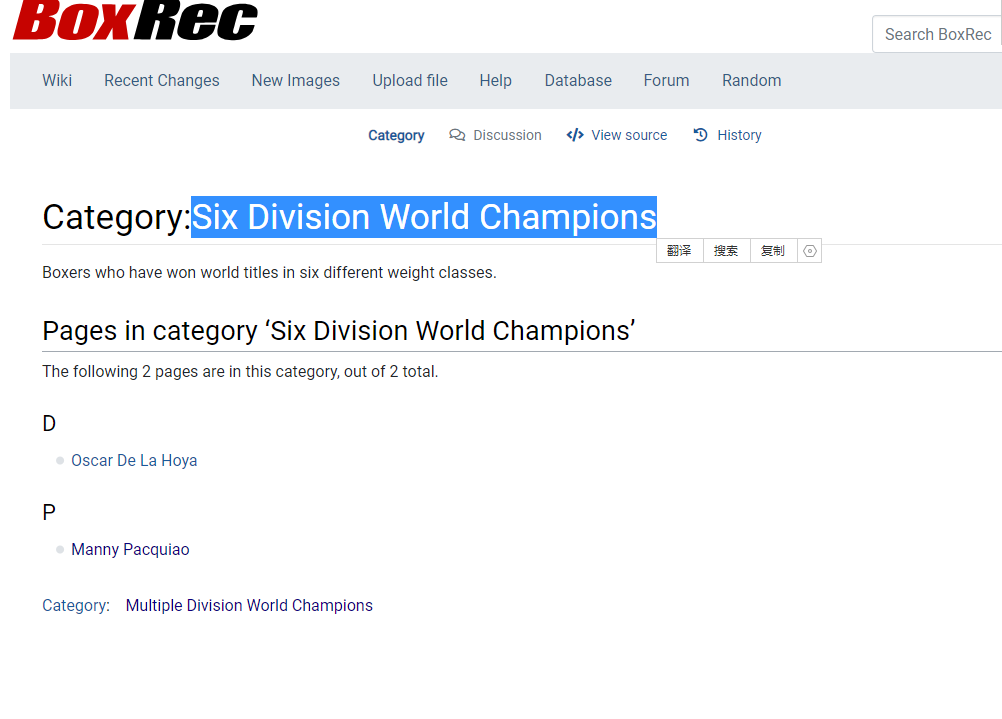Click the settings icon in selection popup
The height and width of the screenshot is (719, 1002).
tap(810, 251)
